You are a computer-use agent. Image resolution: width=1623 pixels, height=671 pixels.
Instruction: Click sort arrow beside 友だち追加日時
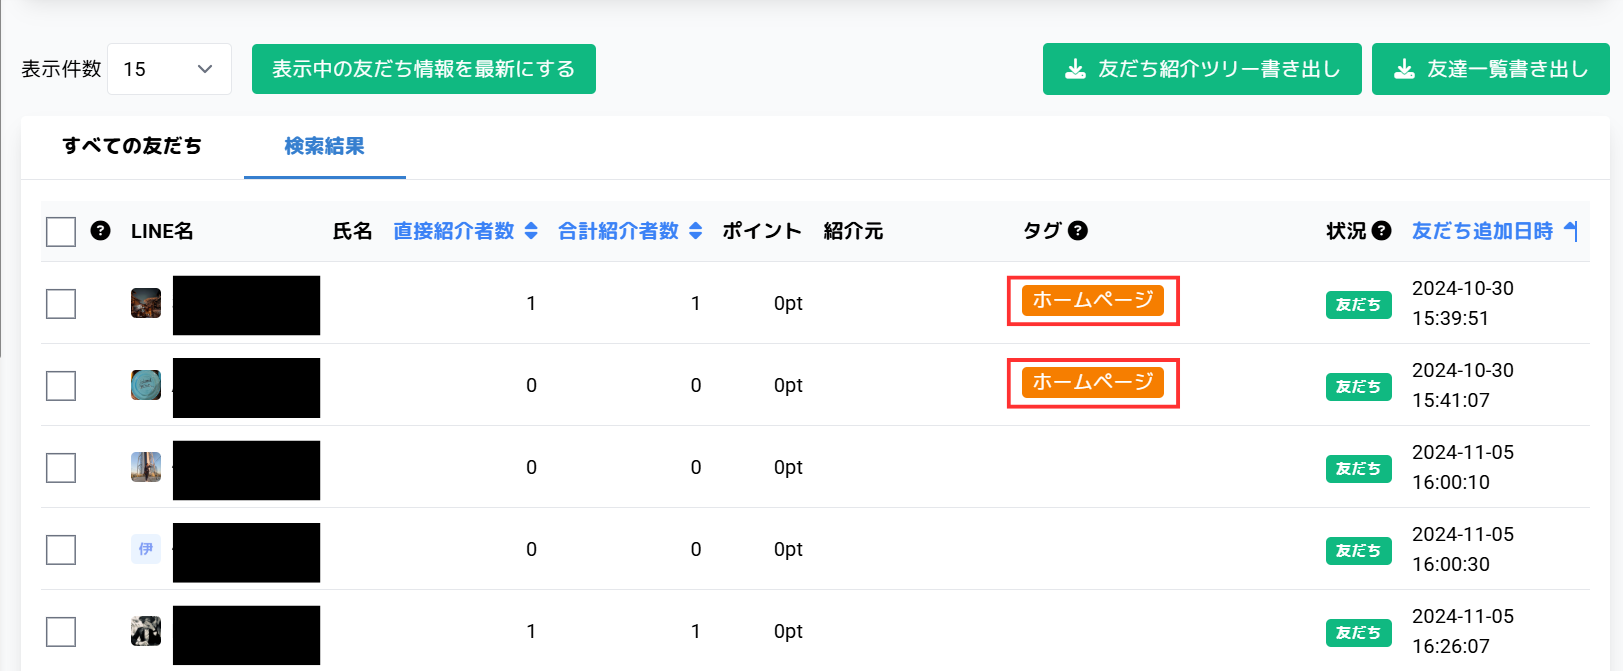click(1571, 231)
